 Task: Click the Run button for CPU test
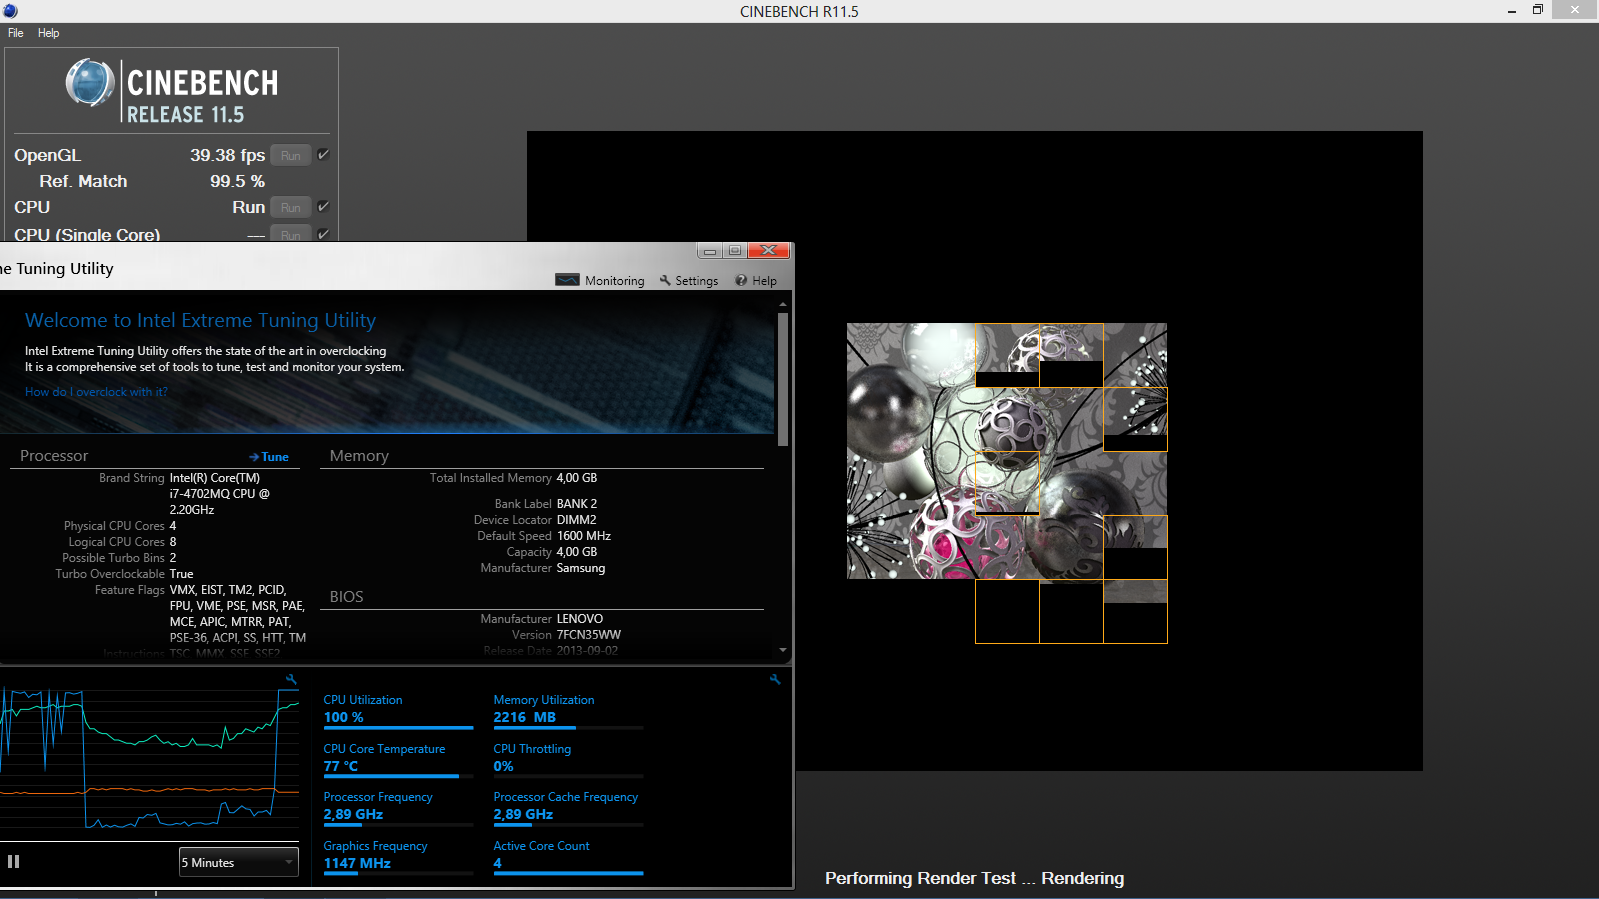coord(291,207)
